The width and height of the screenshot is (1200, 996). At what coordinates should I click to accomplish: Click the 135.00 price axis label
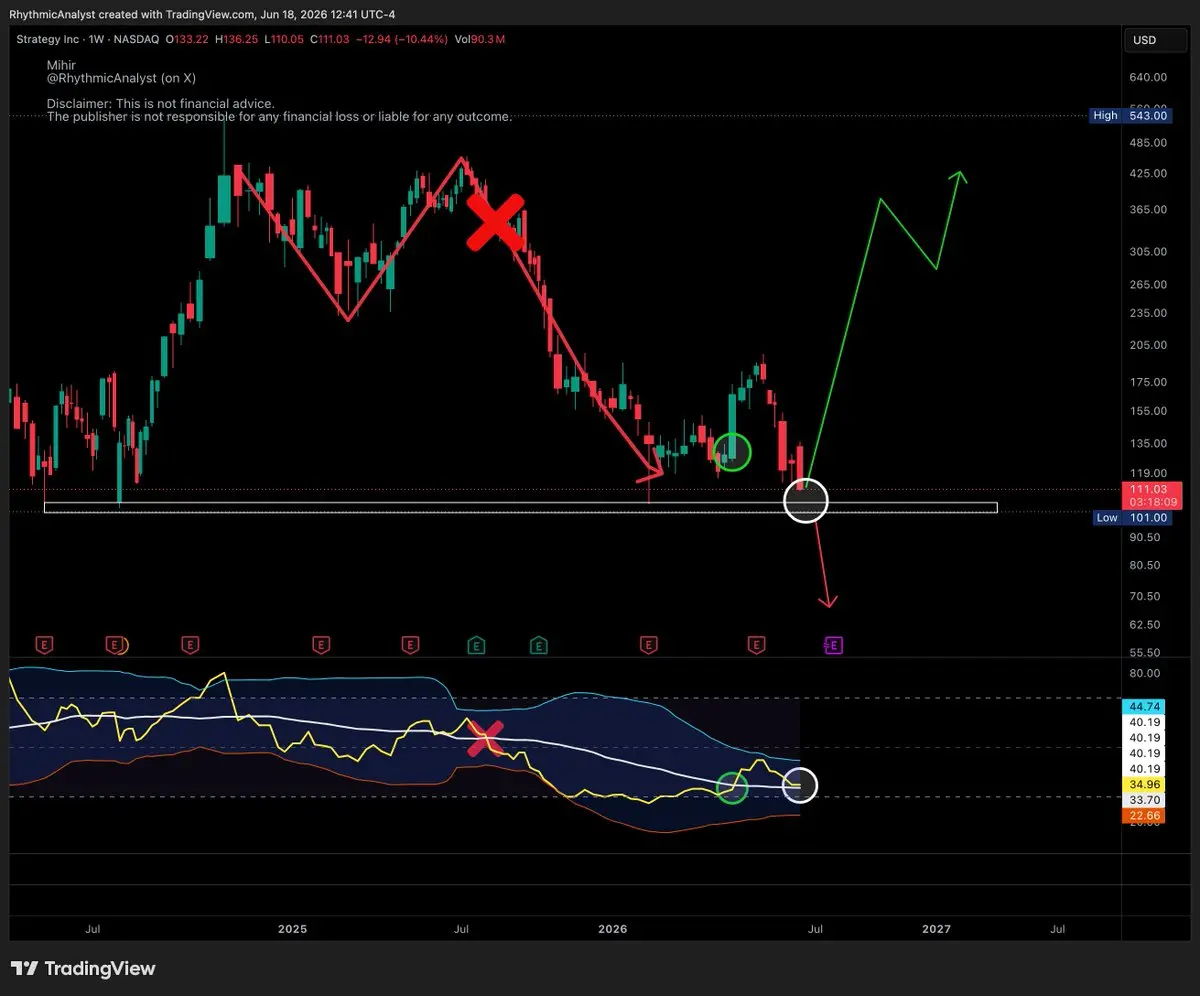(x=1148, y=444)
